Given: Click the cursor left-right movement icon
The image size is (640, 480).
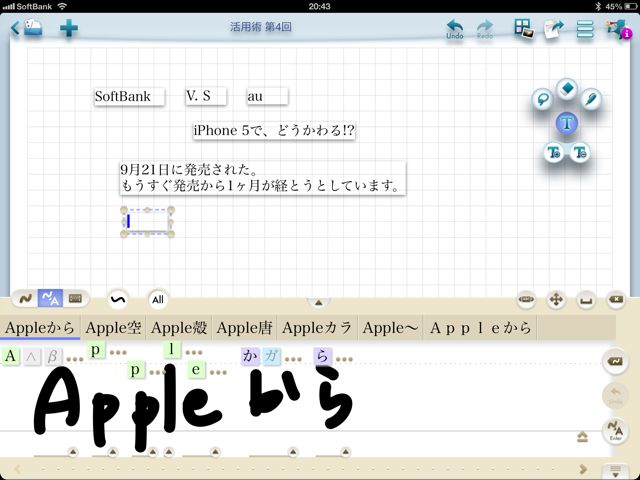Looking at the screenshot, I should coord(526,299).
